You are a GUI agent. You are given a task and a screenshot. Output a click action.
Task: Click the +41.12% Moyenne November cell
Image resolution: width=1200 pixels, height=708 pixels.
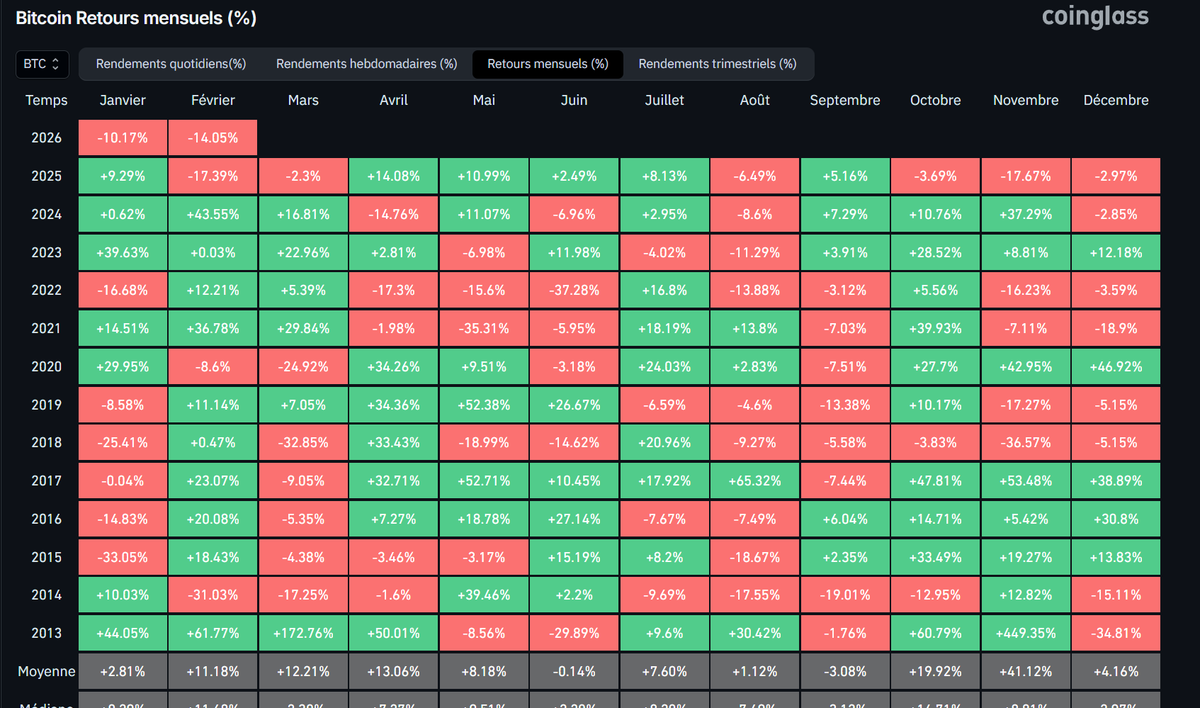1026,671
